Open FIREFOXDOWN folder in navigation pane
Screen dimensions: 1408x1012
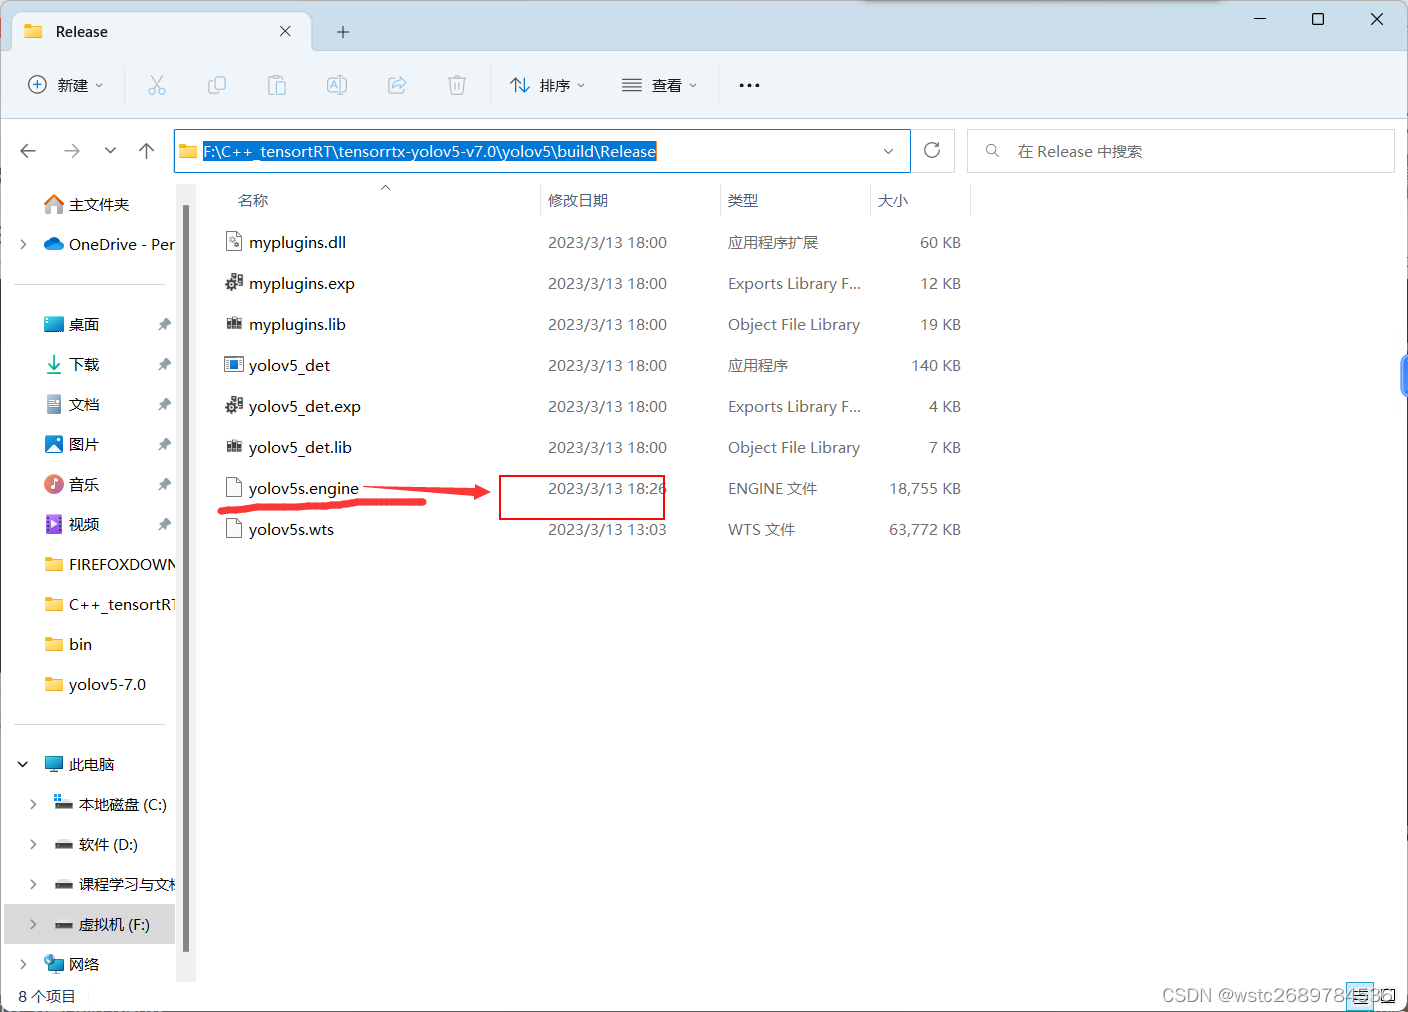click(109, 564)
